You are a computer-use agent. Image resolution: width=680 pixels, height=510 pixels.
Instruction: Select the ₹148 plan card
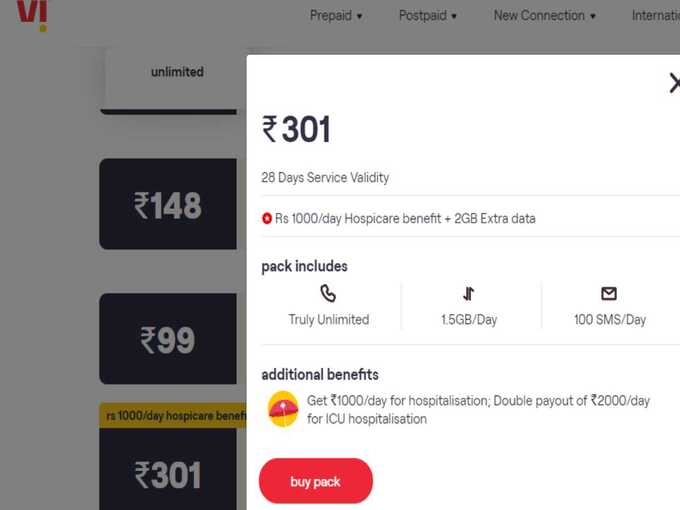(x=168, y=204)
